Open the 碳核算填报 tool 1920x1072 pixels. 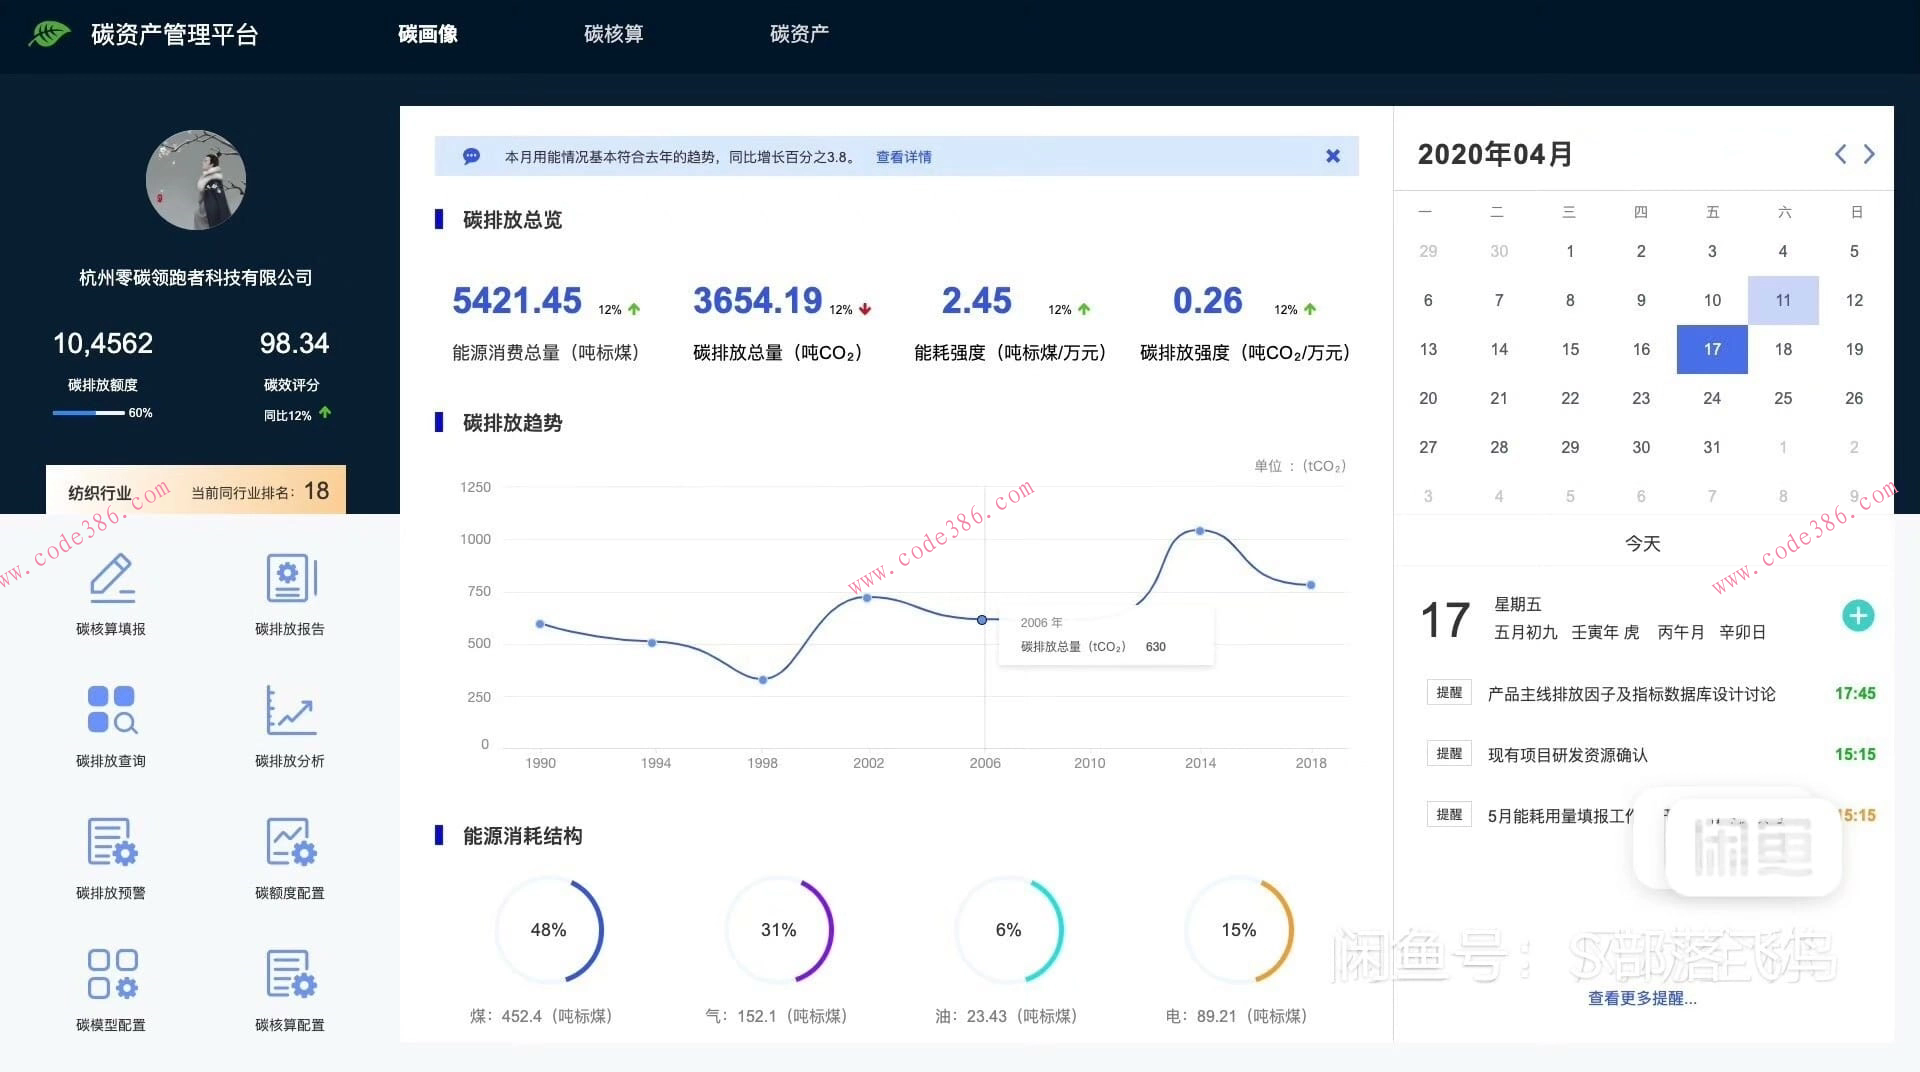[x=111, y=594]
